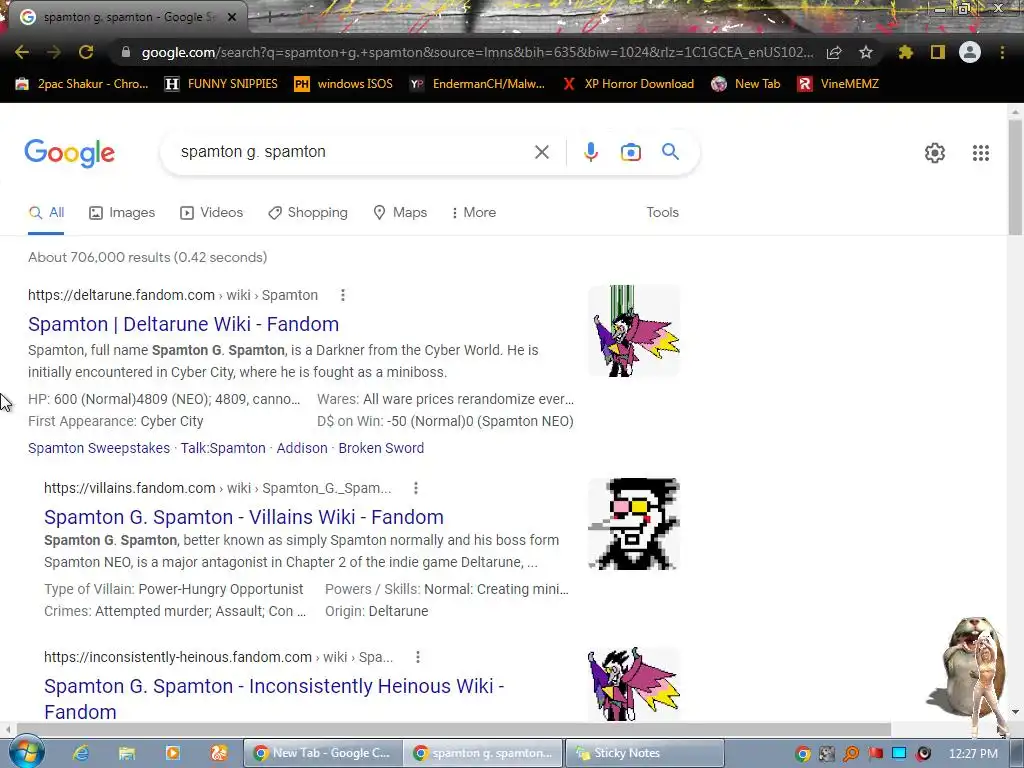Viewport: 1024px width, 768px height.
Task: Open the inconsistently-heinous result options menu
Action: click(x=418, y=657)
